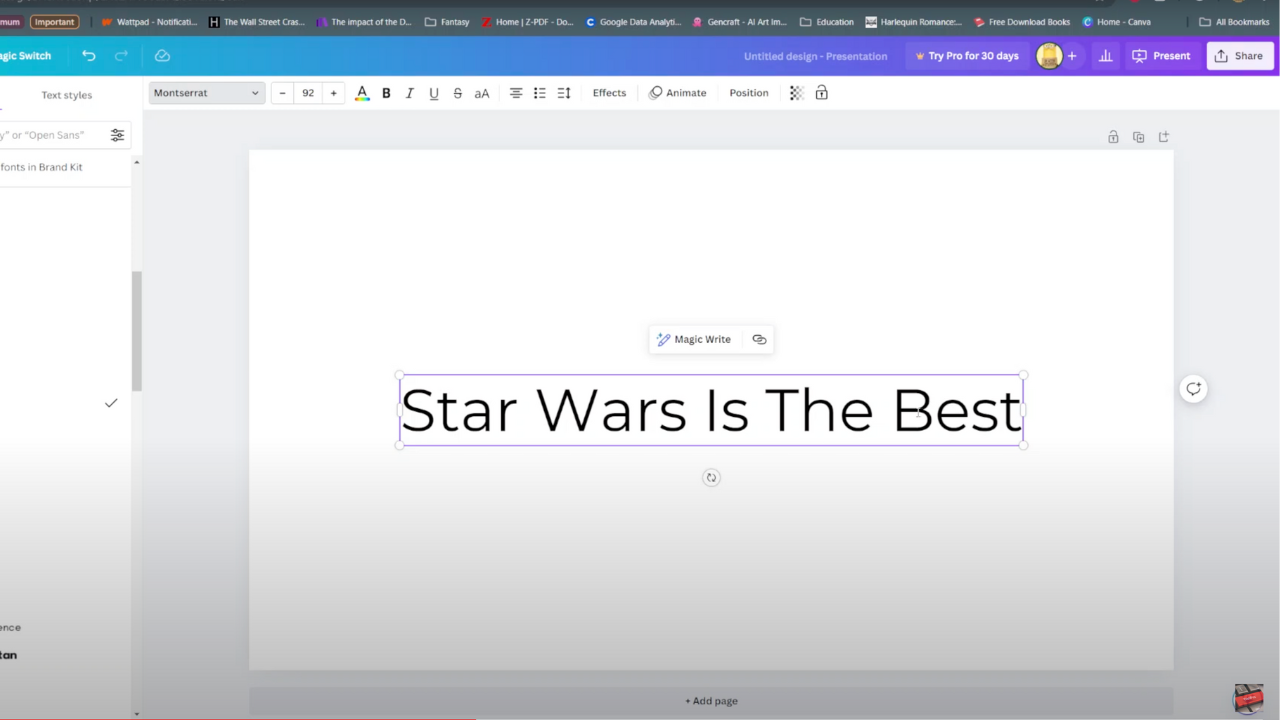Open the Montserrat font dropdown
Image resolution: width=1280 pixels, height=720 pixels.
[x=206, y=93]
